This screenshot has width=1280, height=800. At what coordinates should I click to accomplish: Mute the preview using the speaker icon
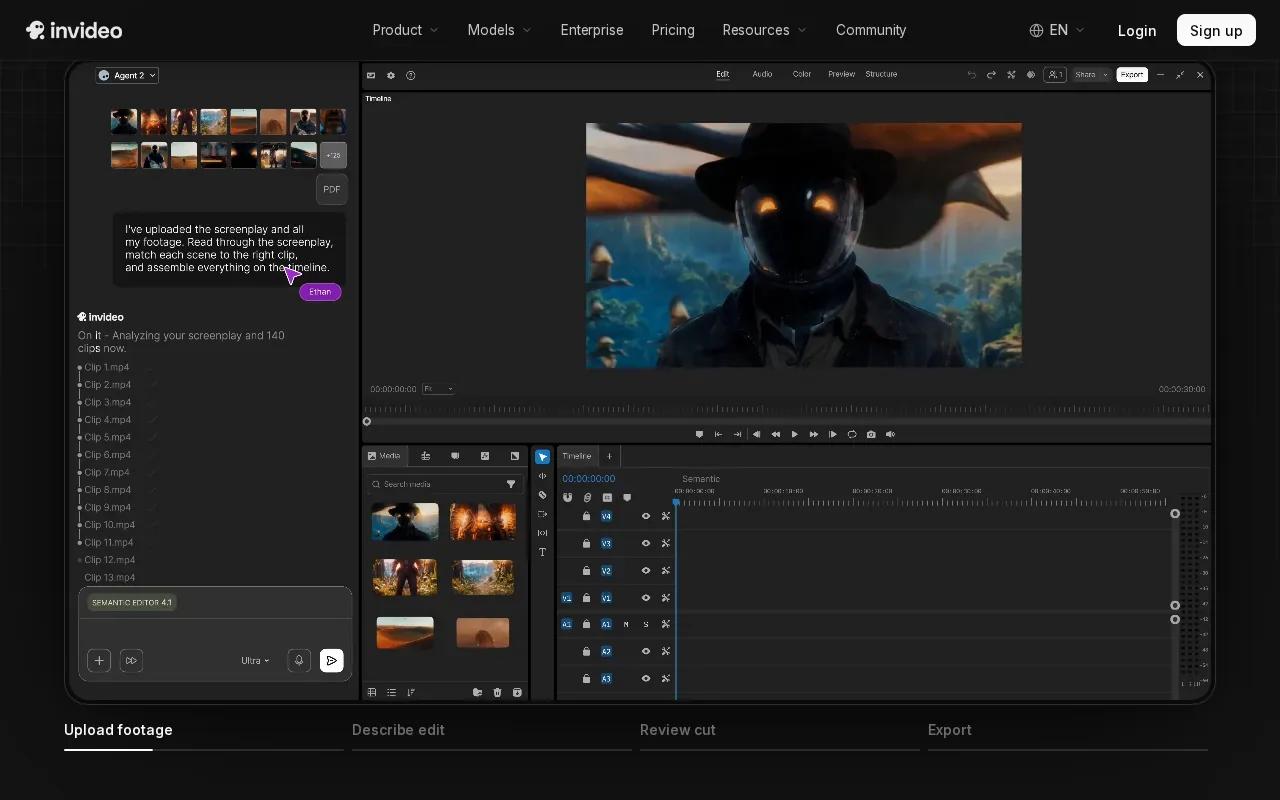point(890,434)
